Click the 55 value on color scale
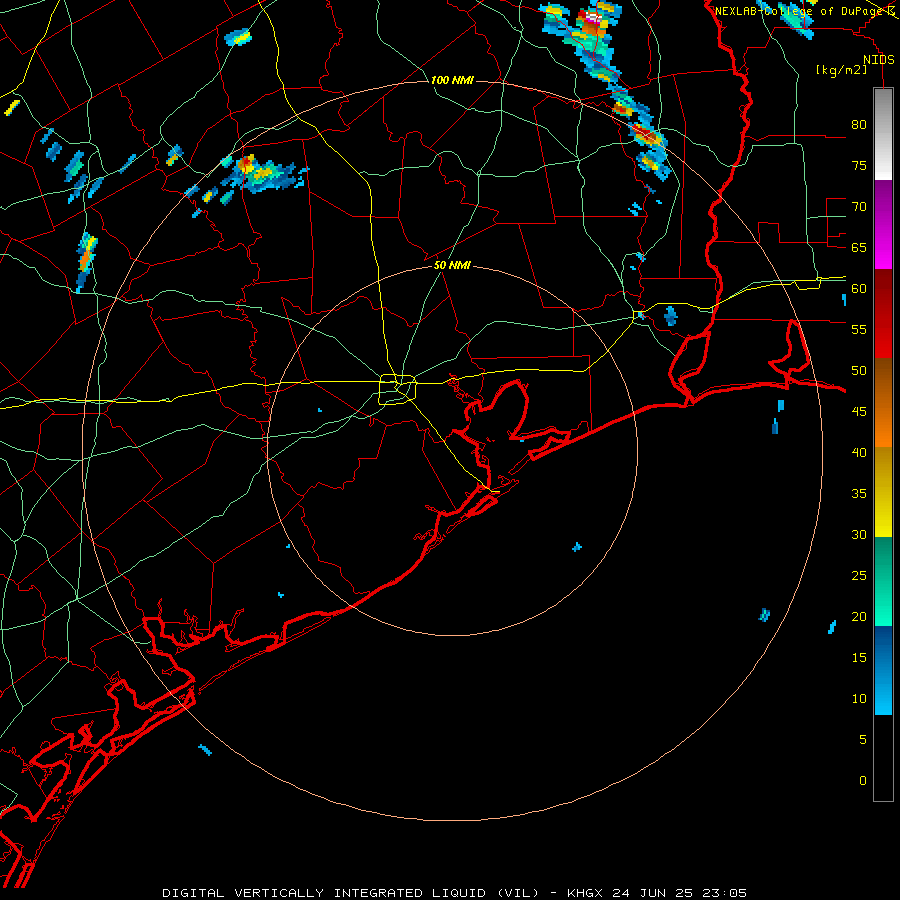 coord(859,329)
